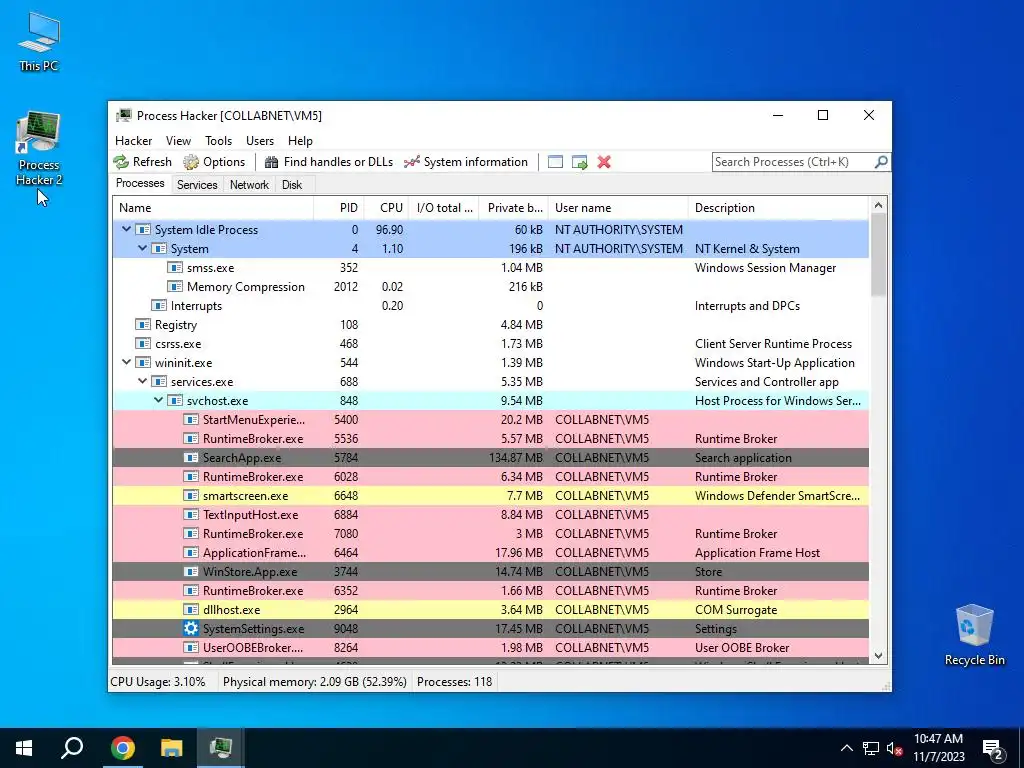Select the UserOOBEBroker row
The width and height of the screenshot is (1024, 768).
(x=491, y=647)
